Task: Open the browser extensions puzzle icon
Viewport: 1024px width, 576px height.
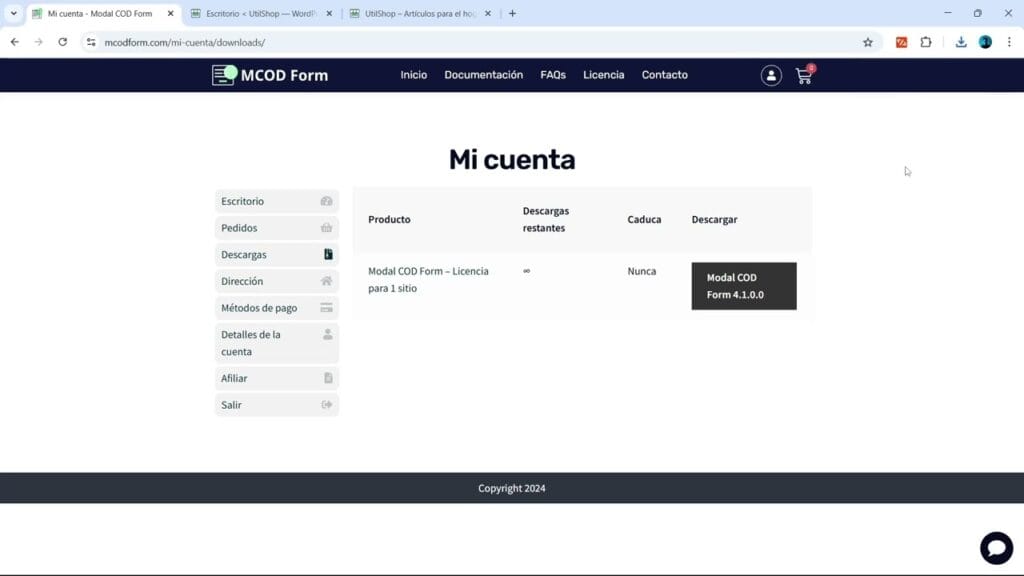Action: (925, 42)
